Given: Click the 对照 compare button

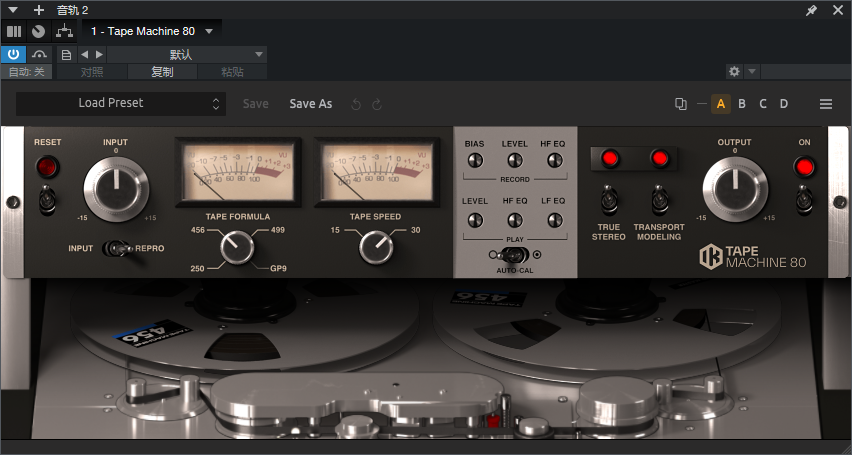Looking at the screenshot, I should coord(92,72).
